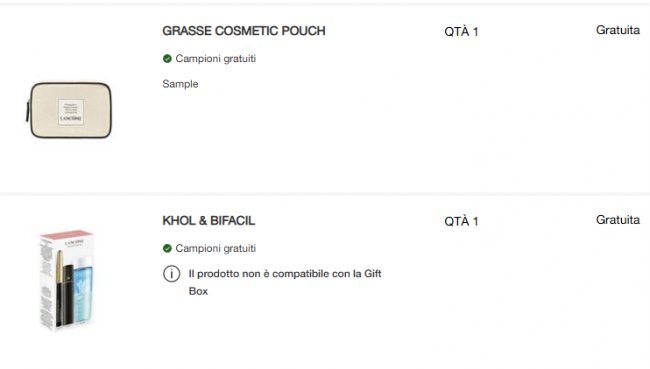Click the Lancôme logo on the pouch image
The height and width of the screenshot is (369, 650).
click(71, 119)
